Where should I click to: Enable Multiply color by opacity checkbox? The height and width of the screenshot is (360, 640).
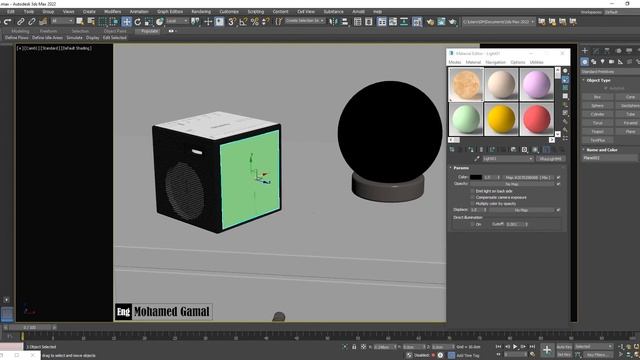pos(472,203)
